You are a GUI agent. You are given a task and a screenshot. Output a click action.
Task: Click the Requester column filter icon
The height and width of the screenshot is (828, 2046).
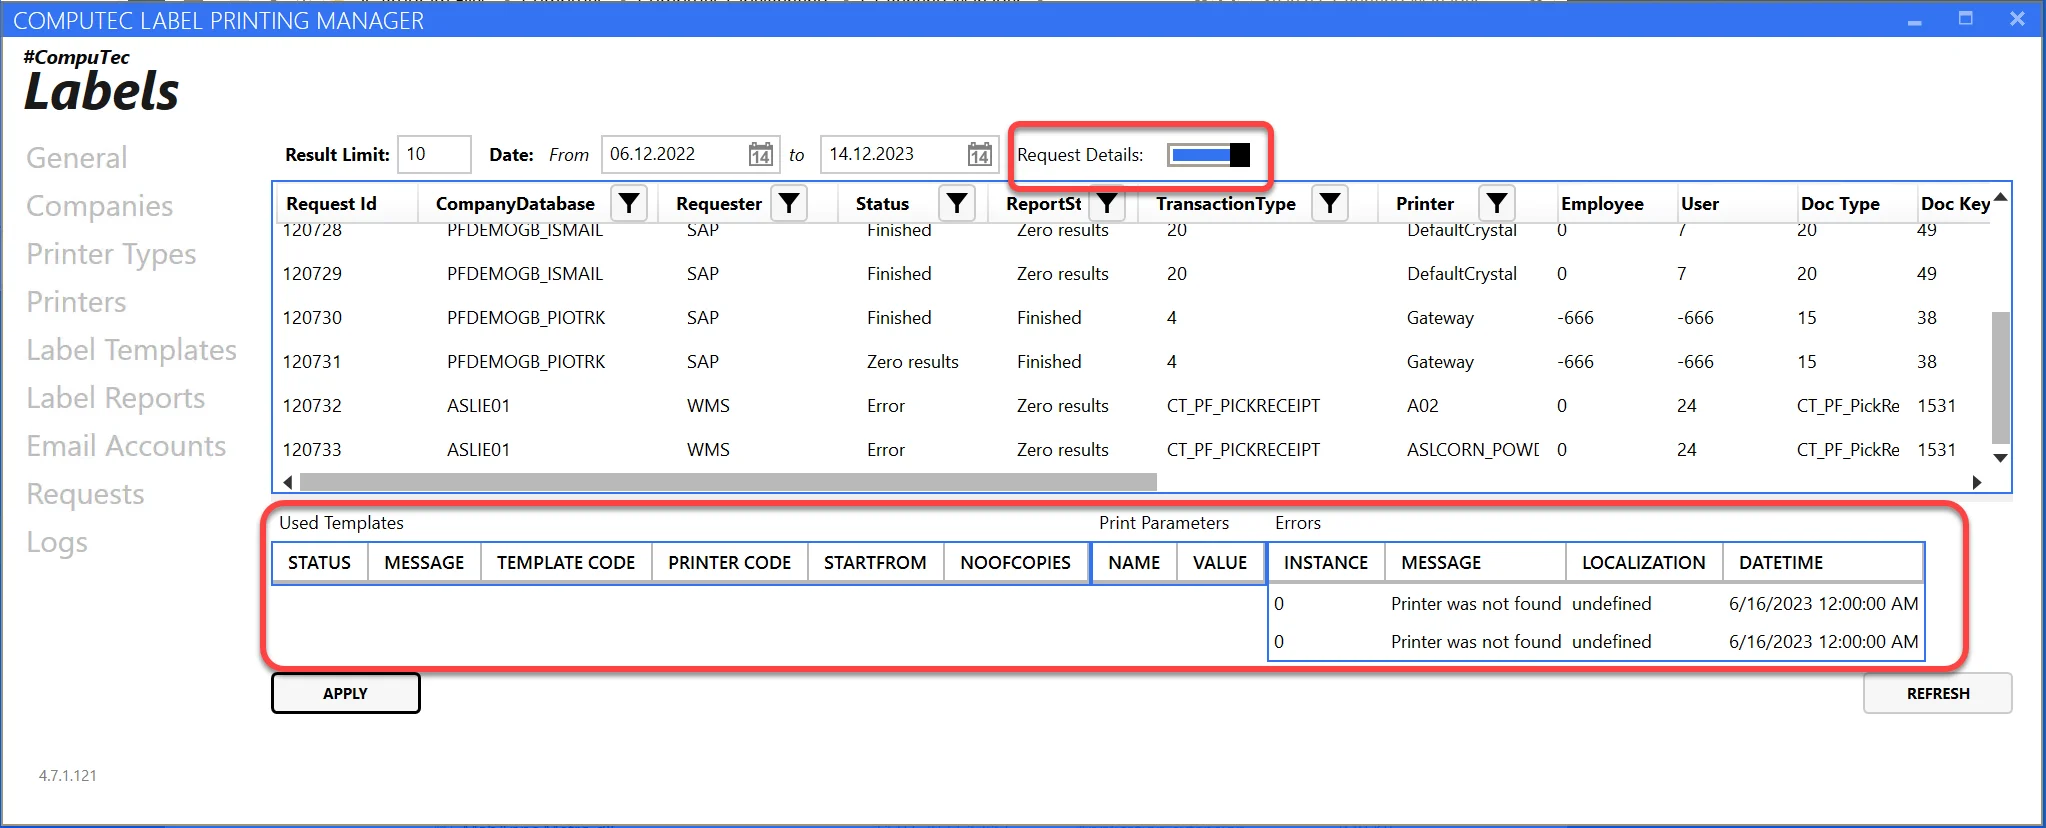click(789, 203)
